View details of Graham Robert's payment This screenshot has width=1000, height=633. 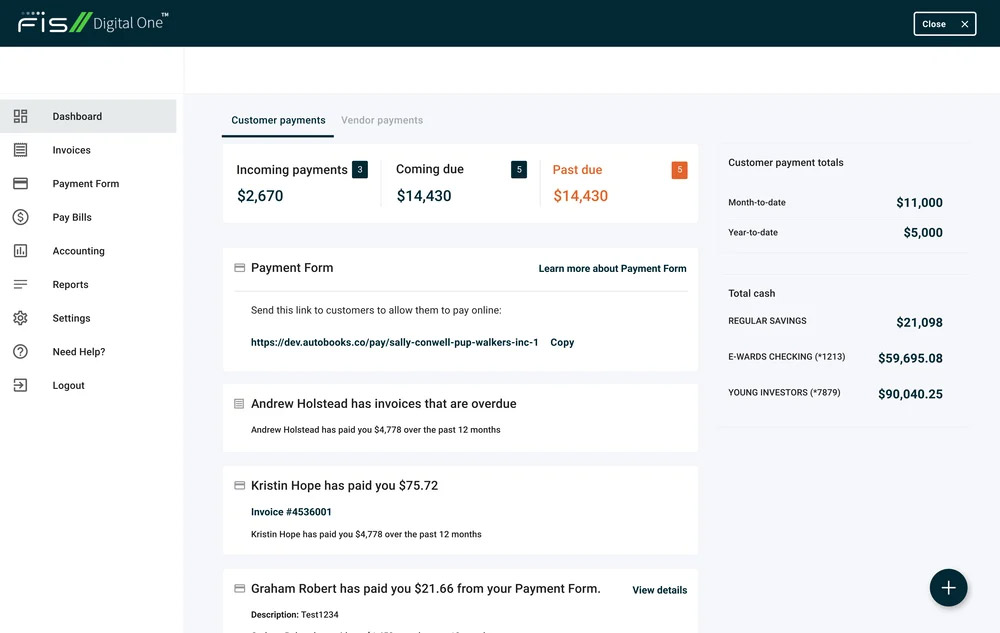click(659, 590)
